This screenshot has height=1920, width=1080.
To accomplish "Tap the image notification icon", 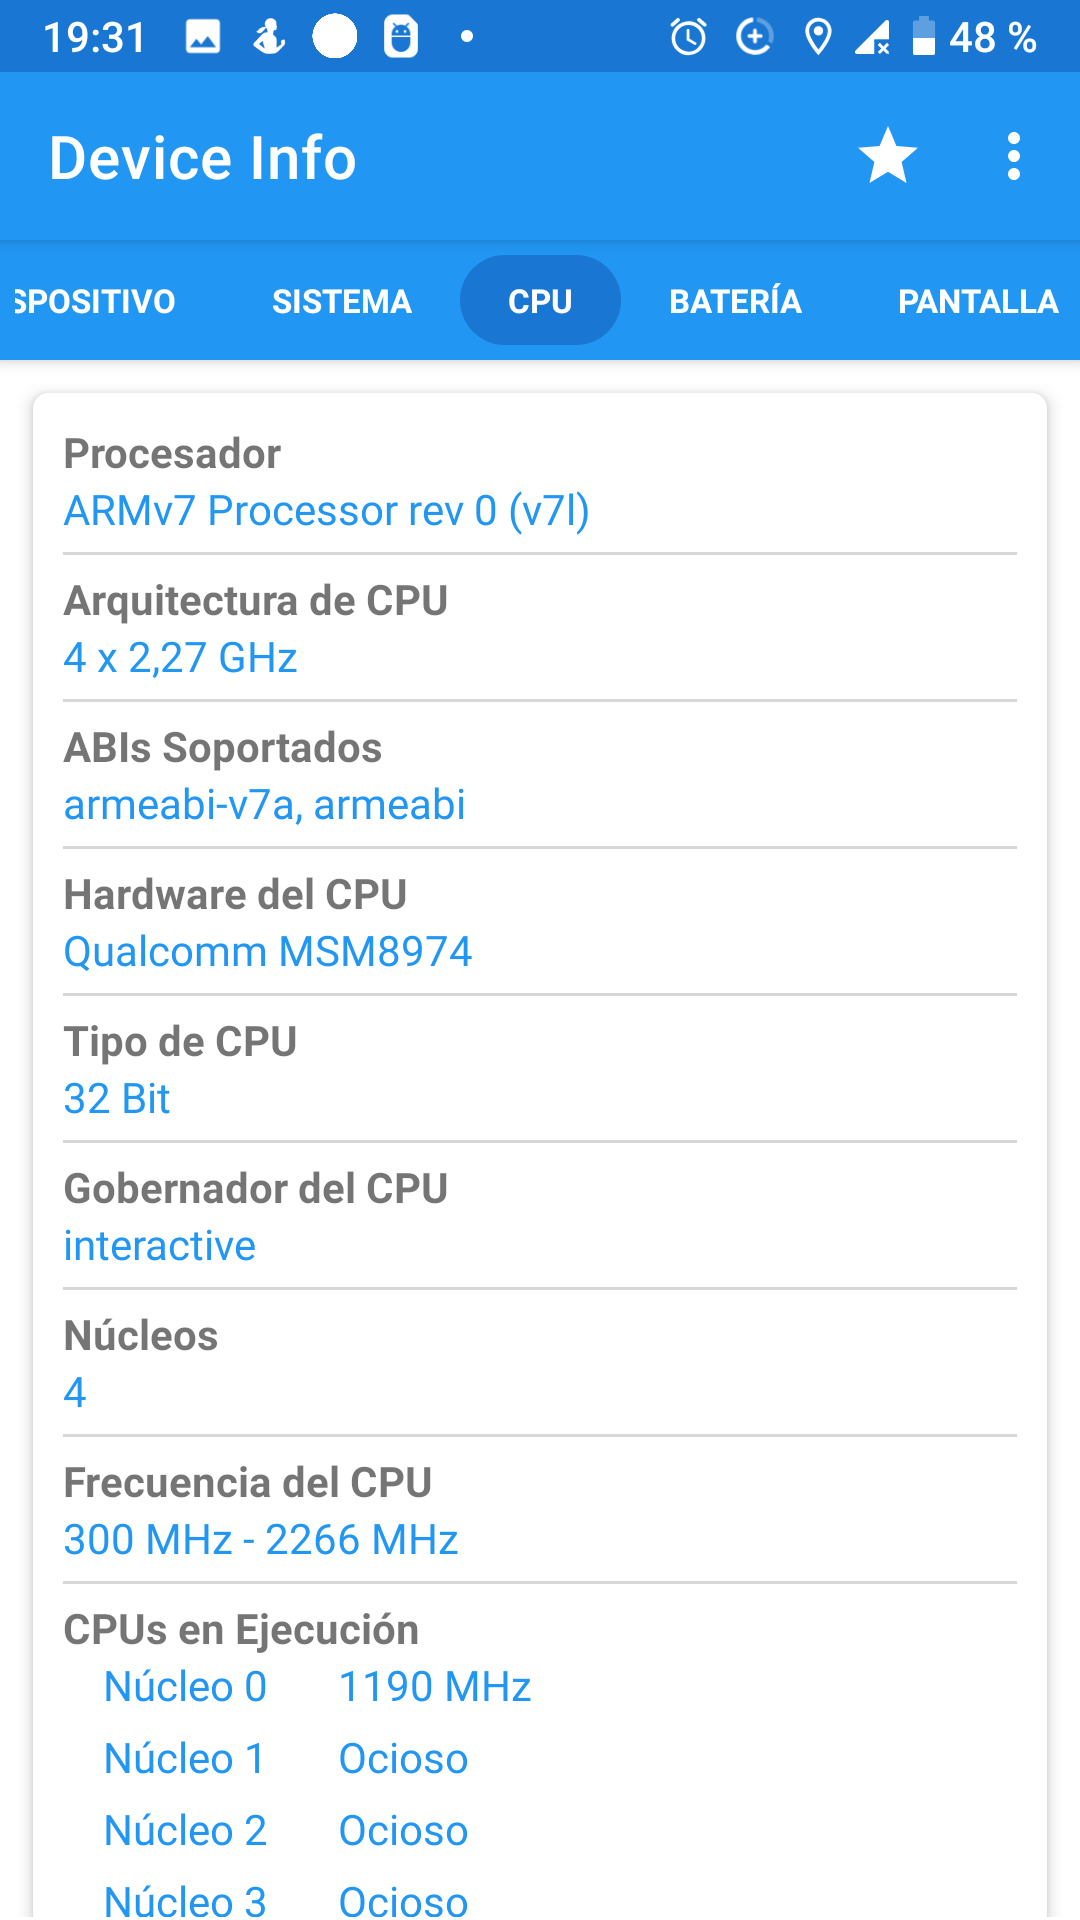I will tap(203, 38).
